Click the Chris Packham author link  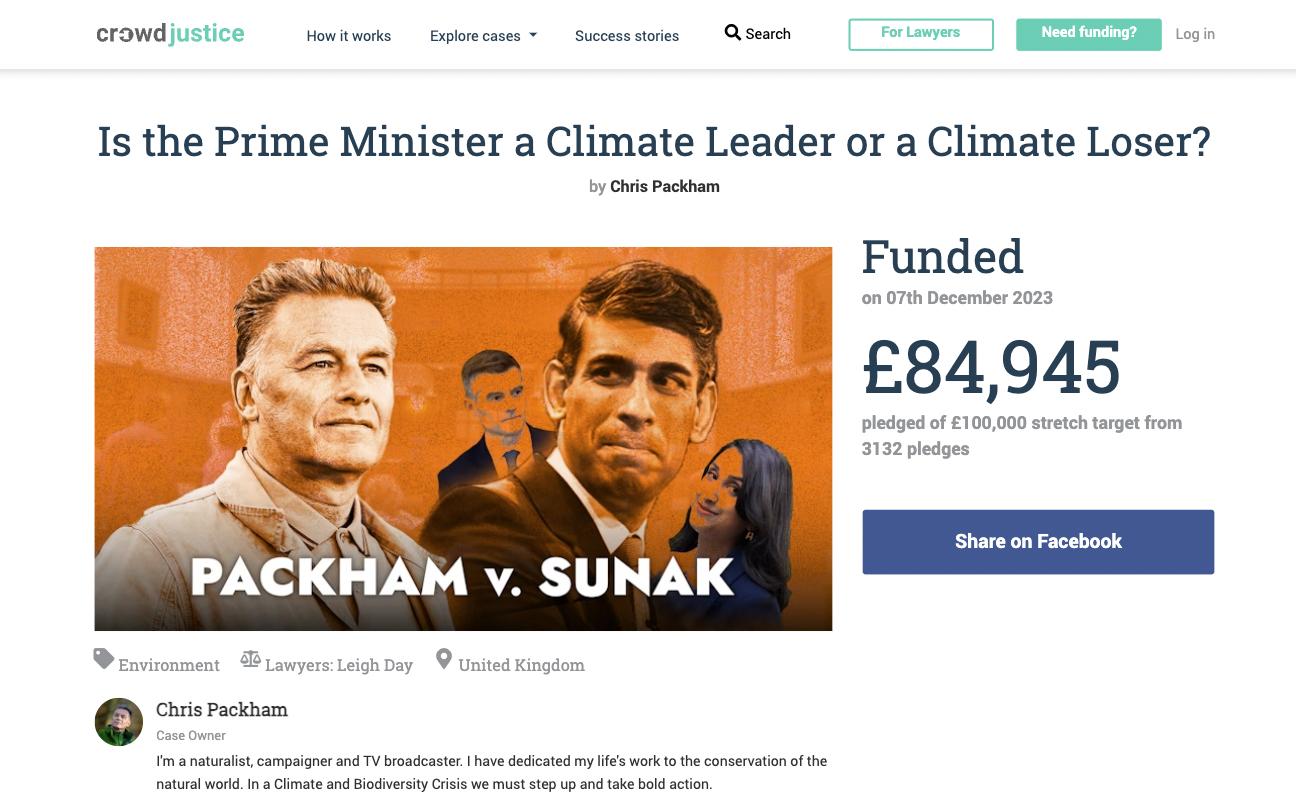[x=665, y=186]
